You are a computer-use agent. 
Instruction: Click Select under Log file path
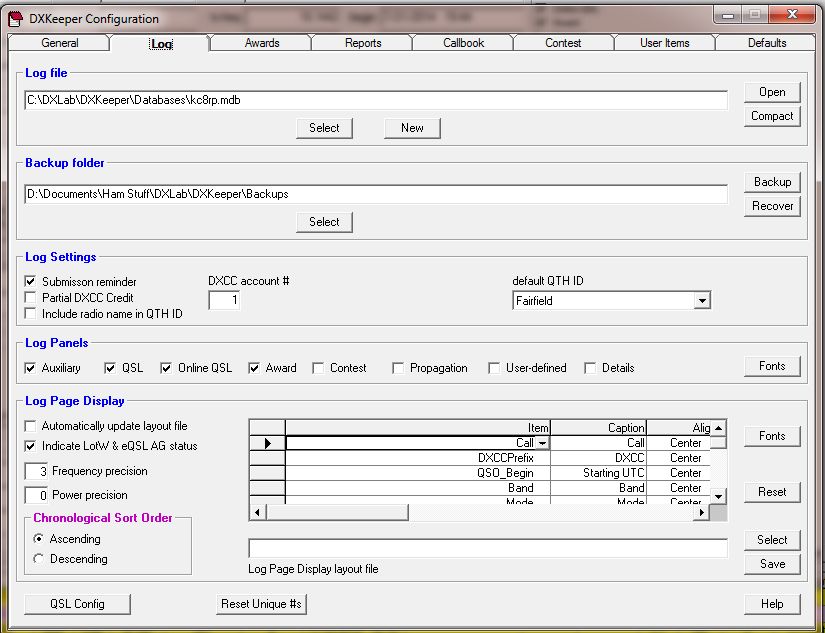coord(324,128)
